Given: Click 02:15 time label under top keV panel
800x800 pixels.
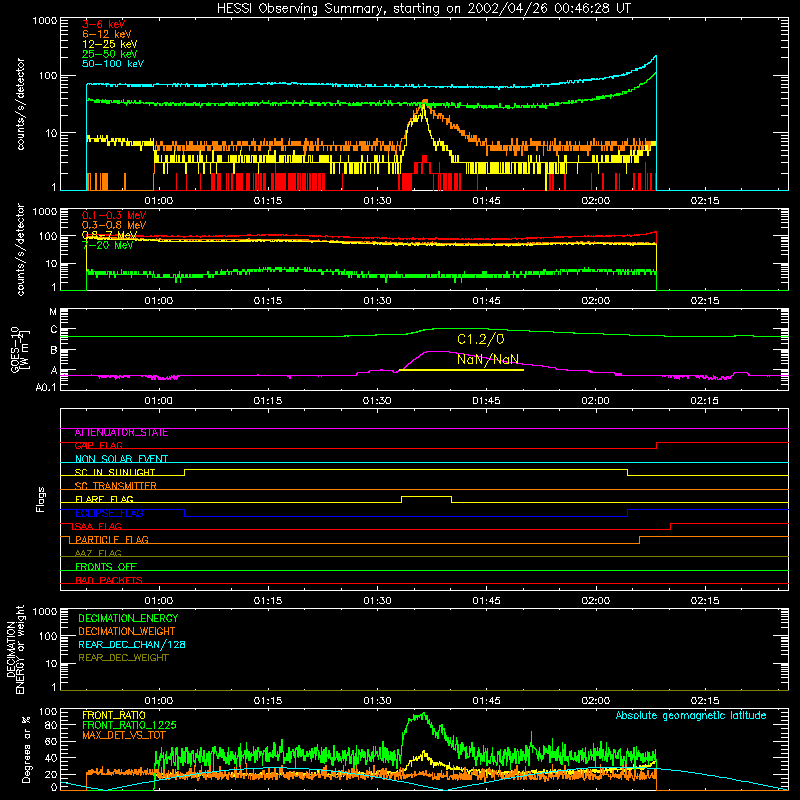Looking at the screenshot, I should [x=705, y=201].
